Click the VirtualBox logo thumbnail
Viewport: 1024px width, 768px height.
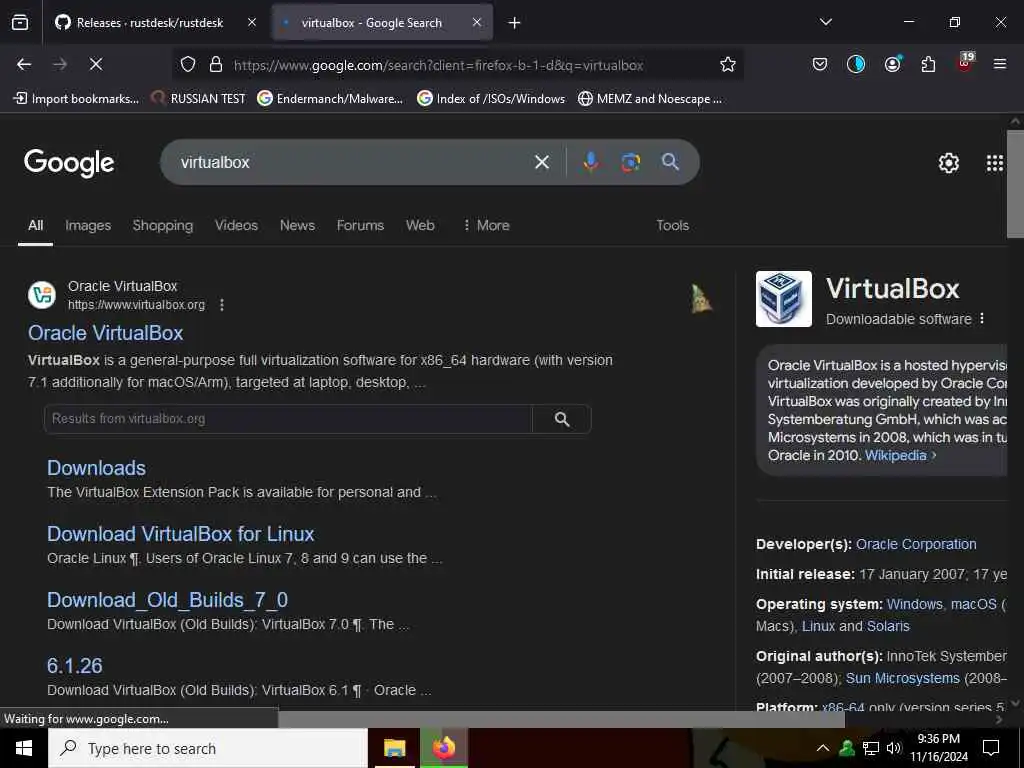[784, 299]
